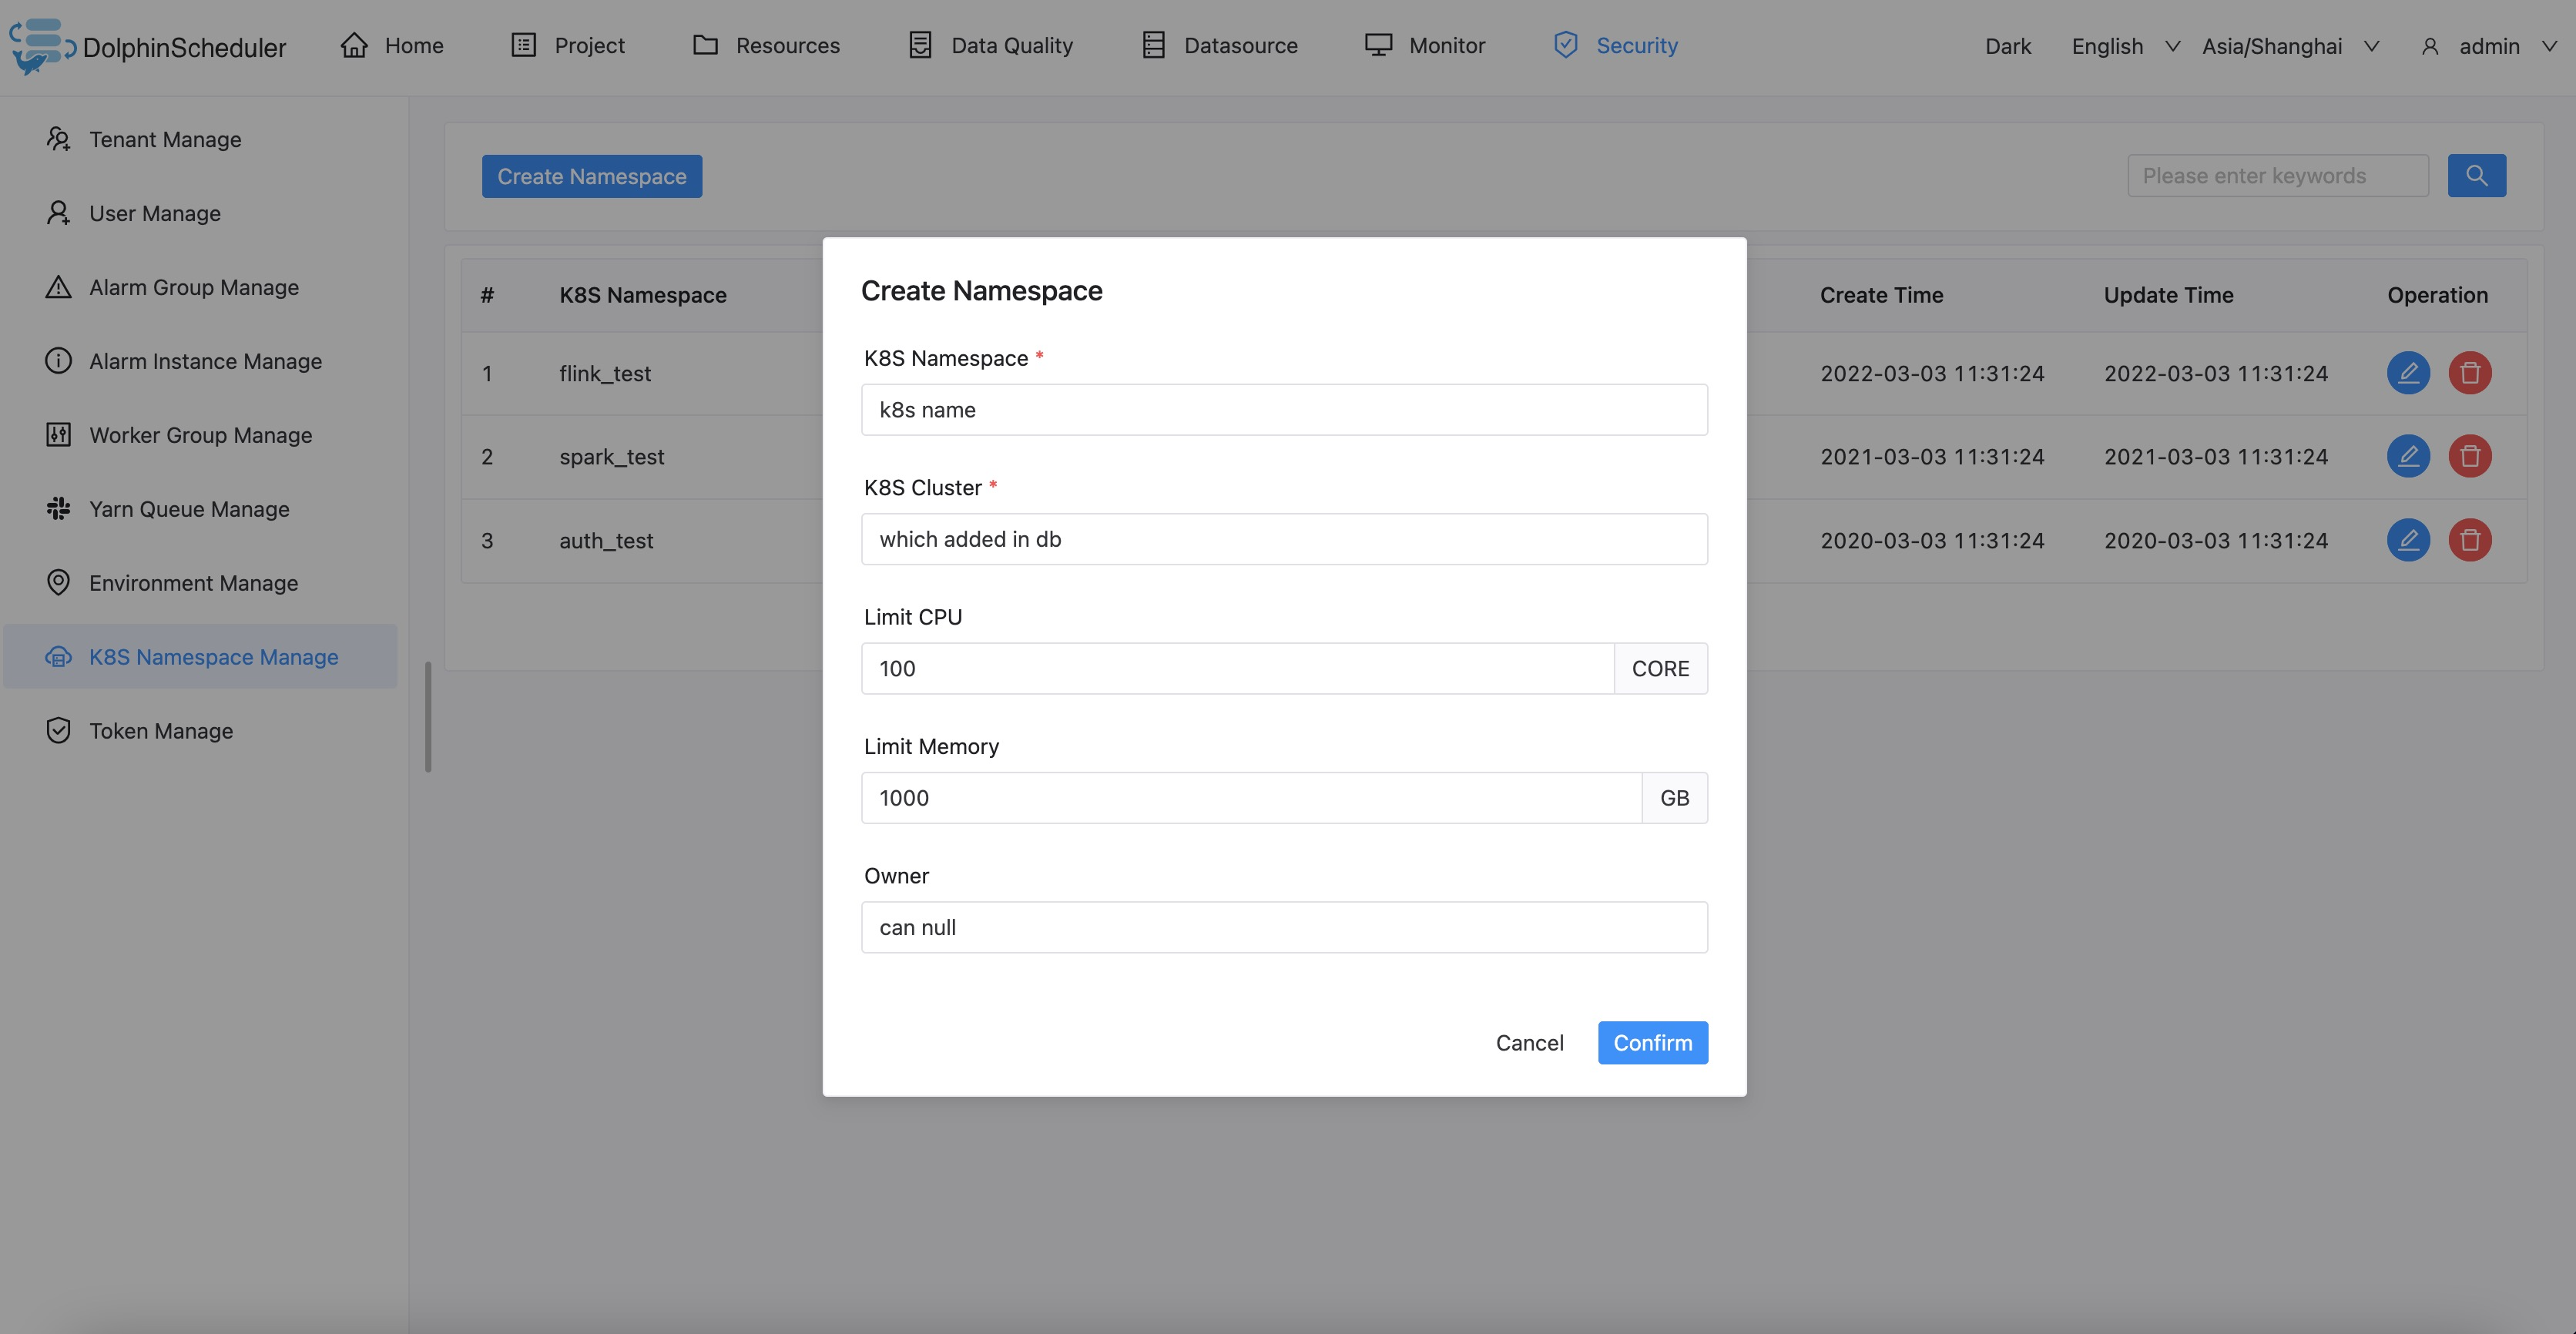Click the Cancel button in dialog
This screenshot has width=2576, height=1334.
click(x=1529, y=1043)
